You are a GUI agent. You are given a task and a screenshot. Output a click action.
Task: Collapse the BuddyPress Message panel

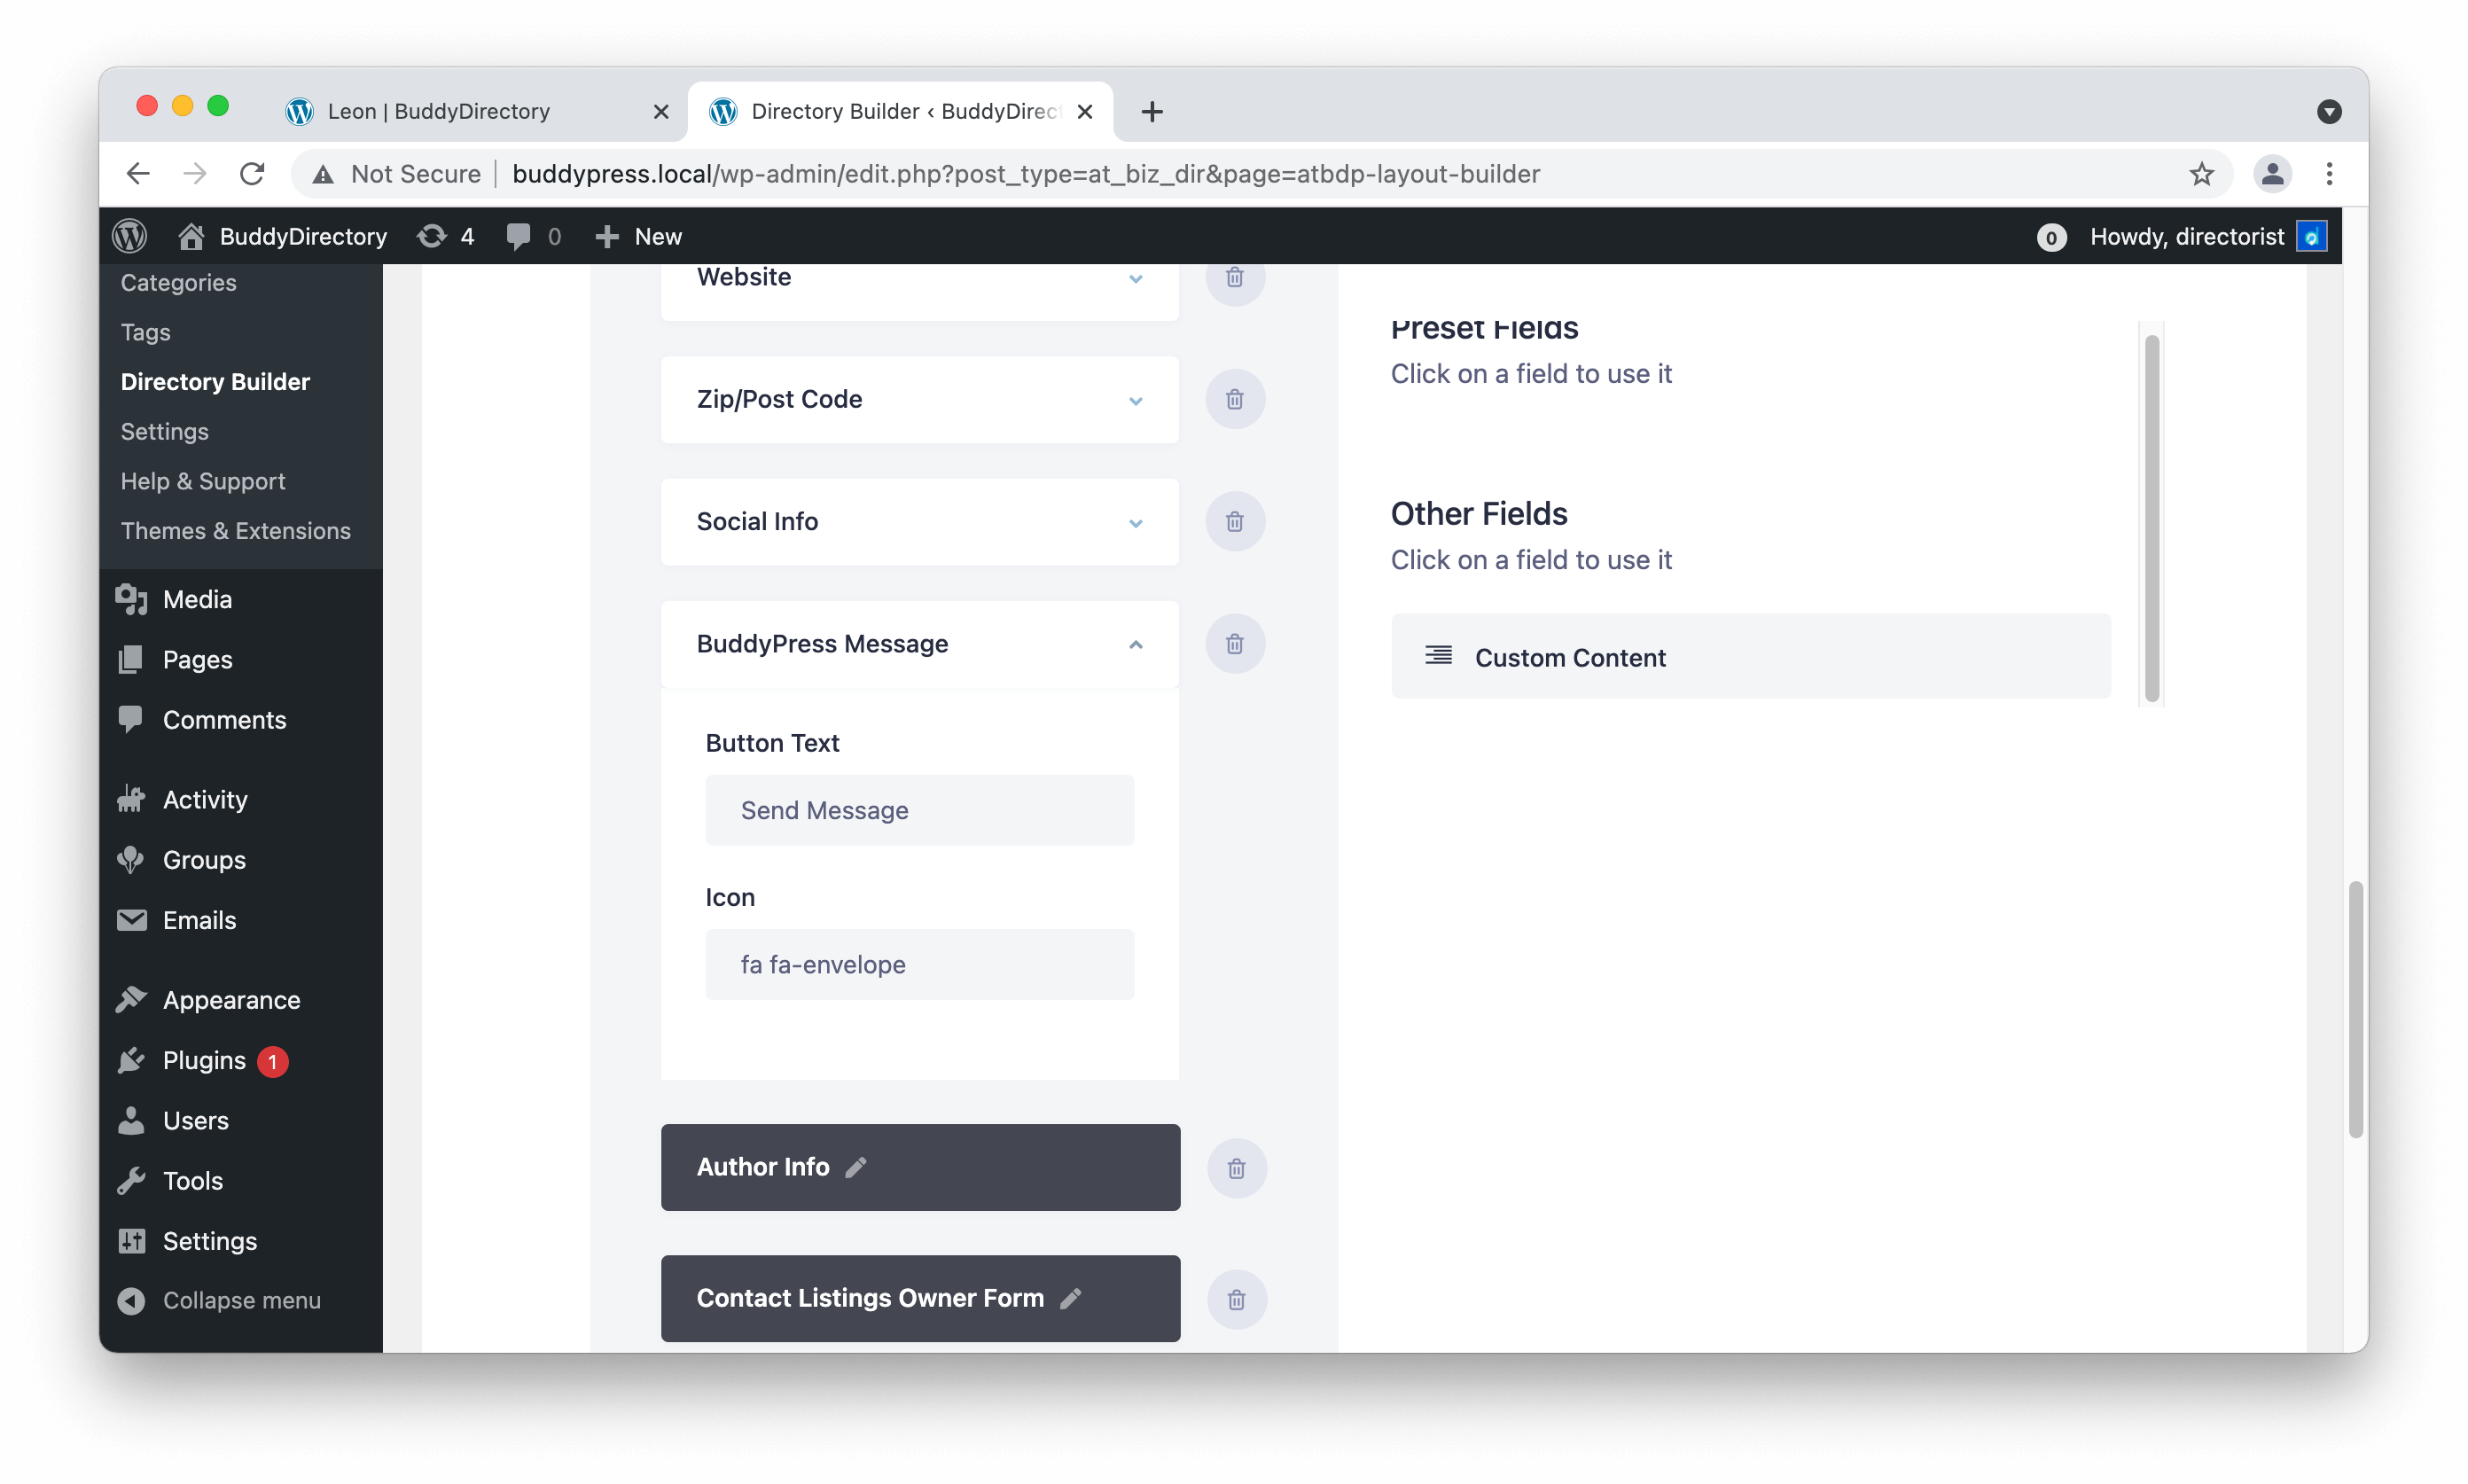pyautogui.click(x=1135, y=645)
